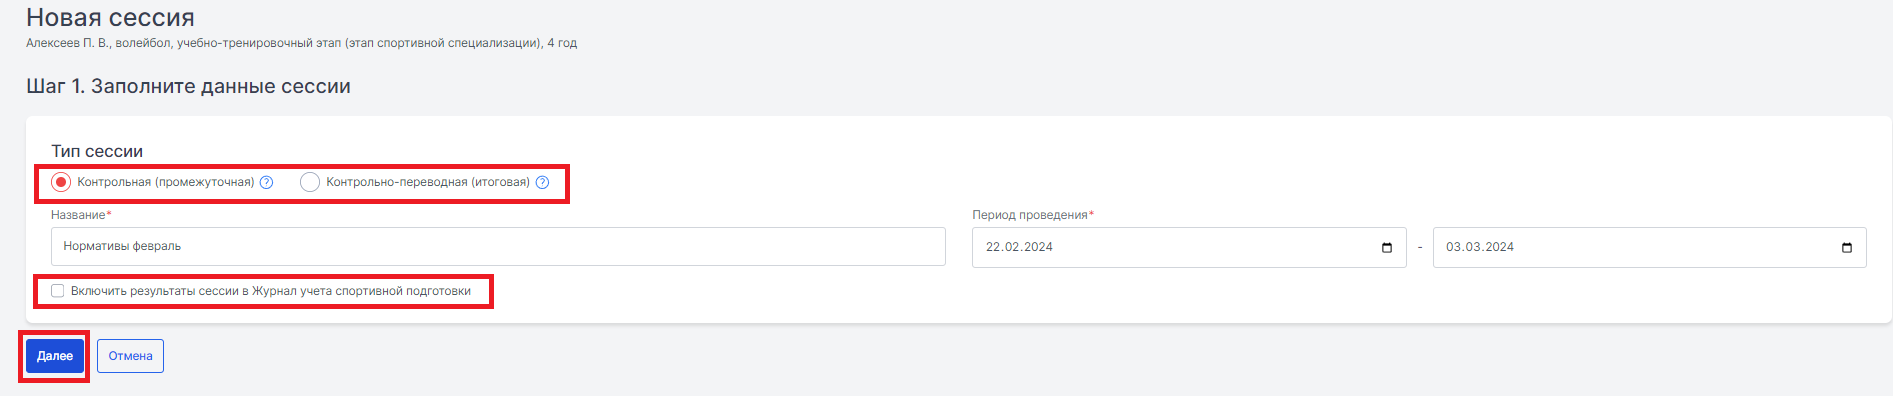This screenshot has height=396, width=1893.
Task: Enable including session results in Журнал checkbox
Action: 58,291
